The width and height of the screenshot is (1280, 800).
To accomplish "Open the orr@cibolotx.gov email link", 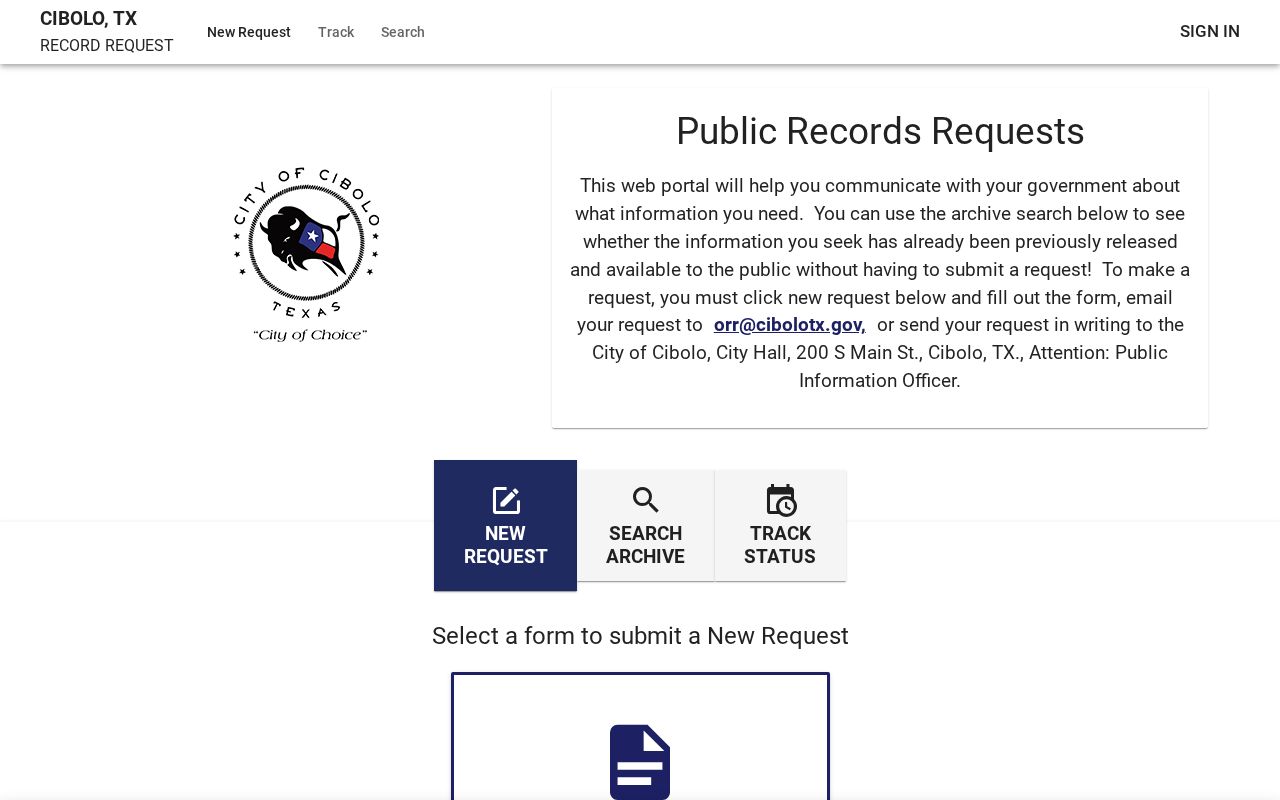I will [790, 325].
